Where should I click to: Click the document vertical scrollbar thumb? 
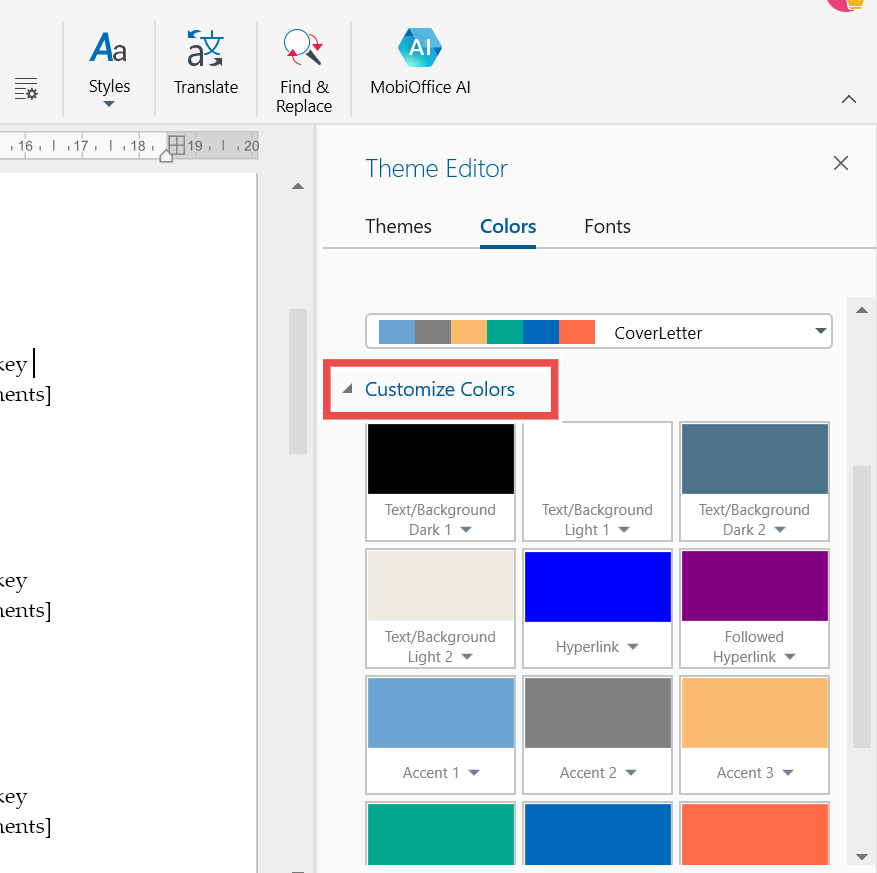point(298,381)
